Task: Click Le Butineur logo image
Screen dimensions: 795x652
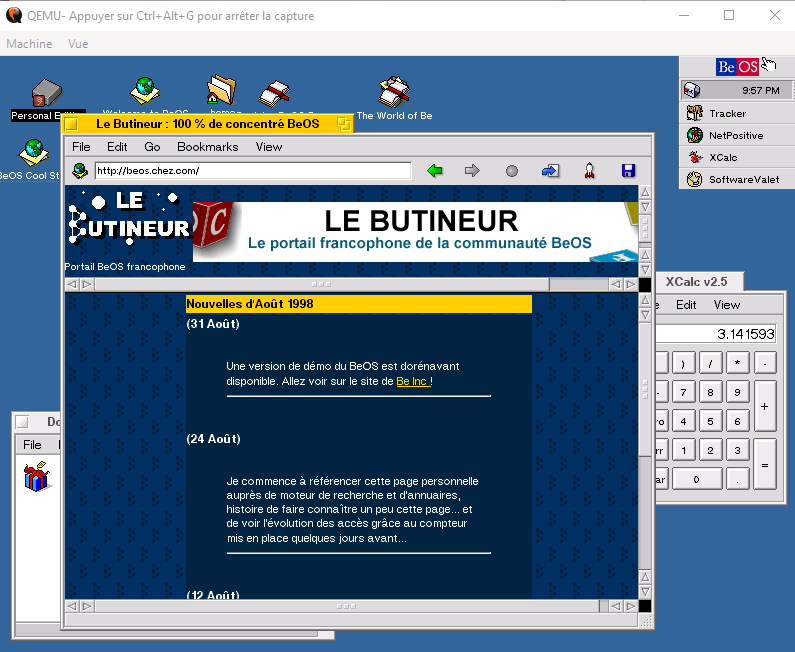Action: [x=129, y=219]
